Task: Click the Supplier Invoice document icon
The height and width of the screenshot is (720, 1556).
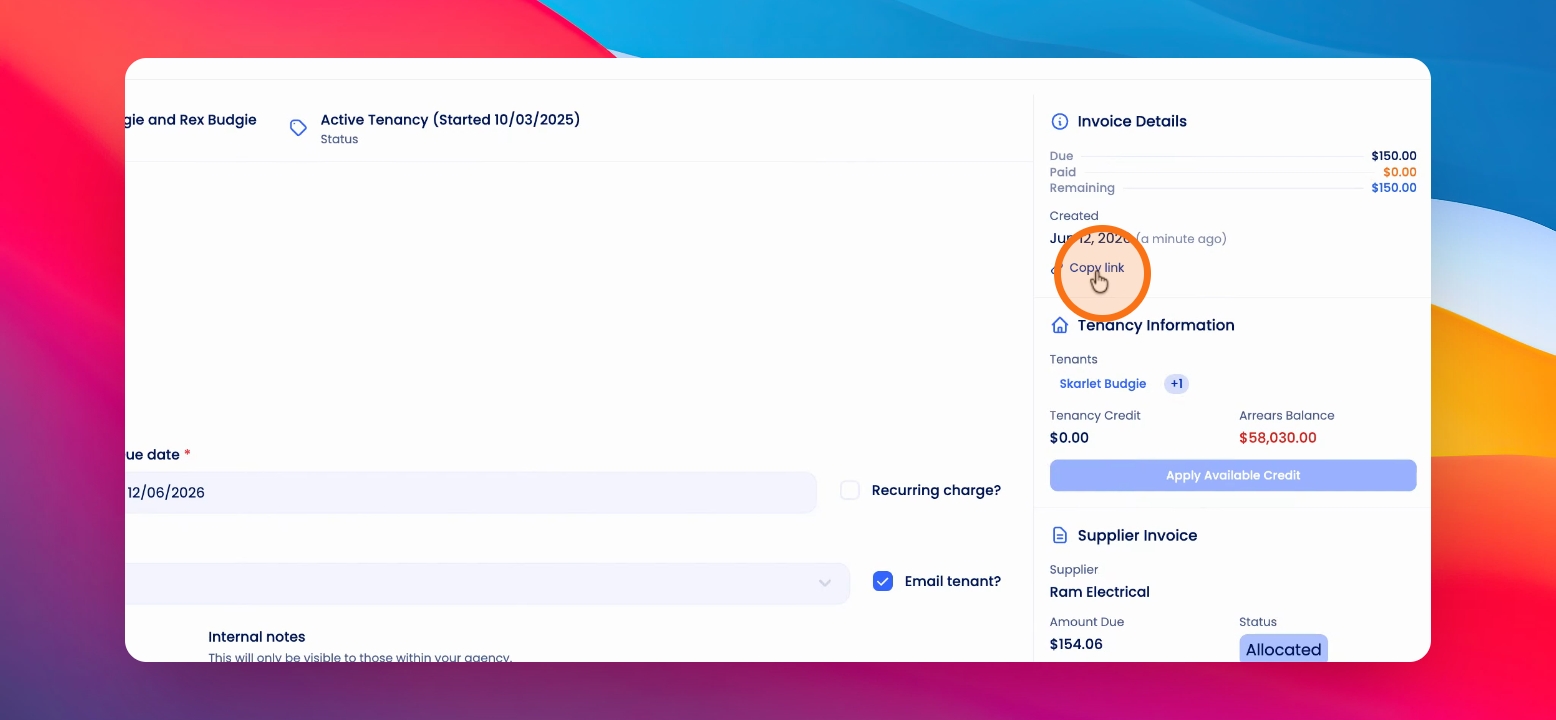Action: click(1060, 535)
